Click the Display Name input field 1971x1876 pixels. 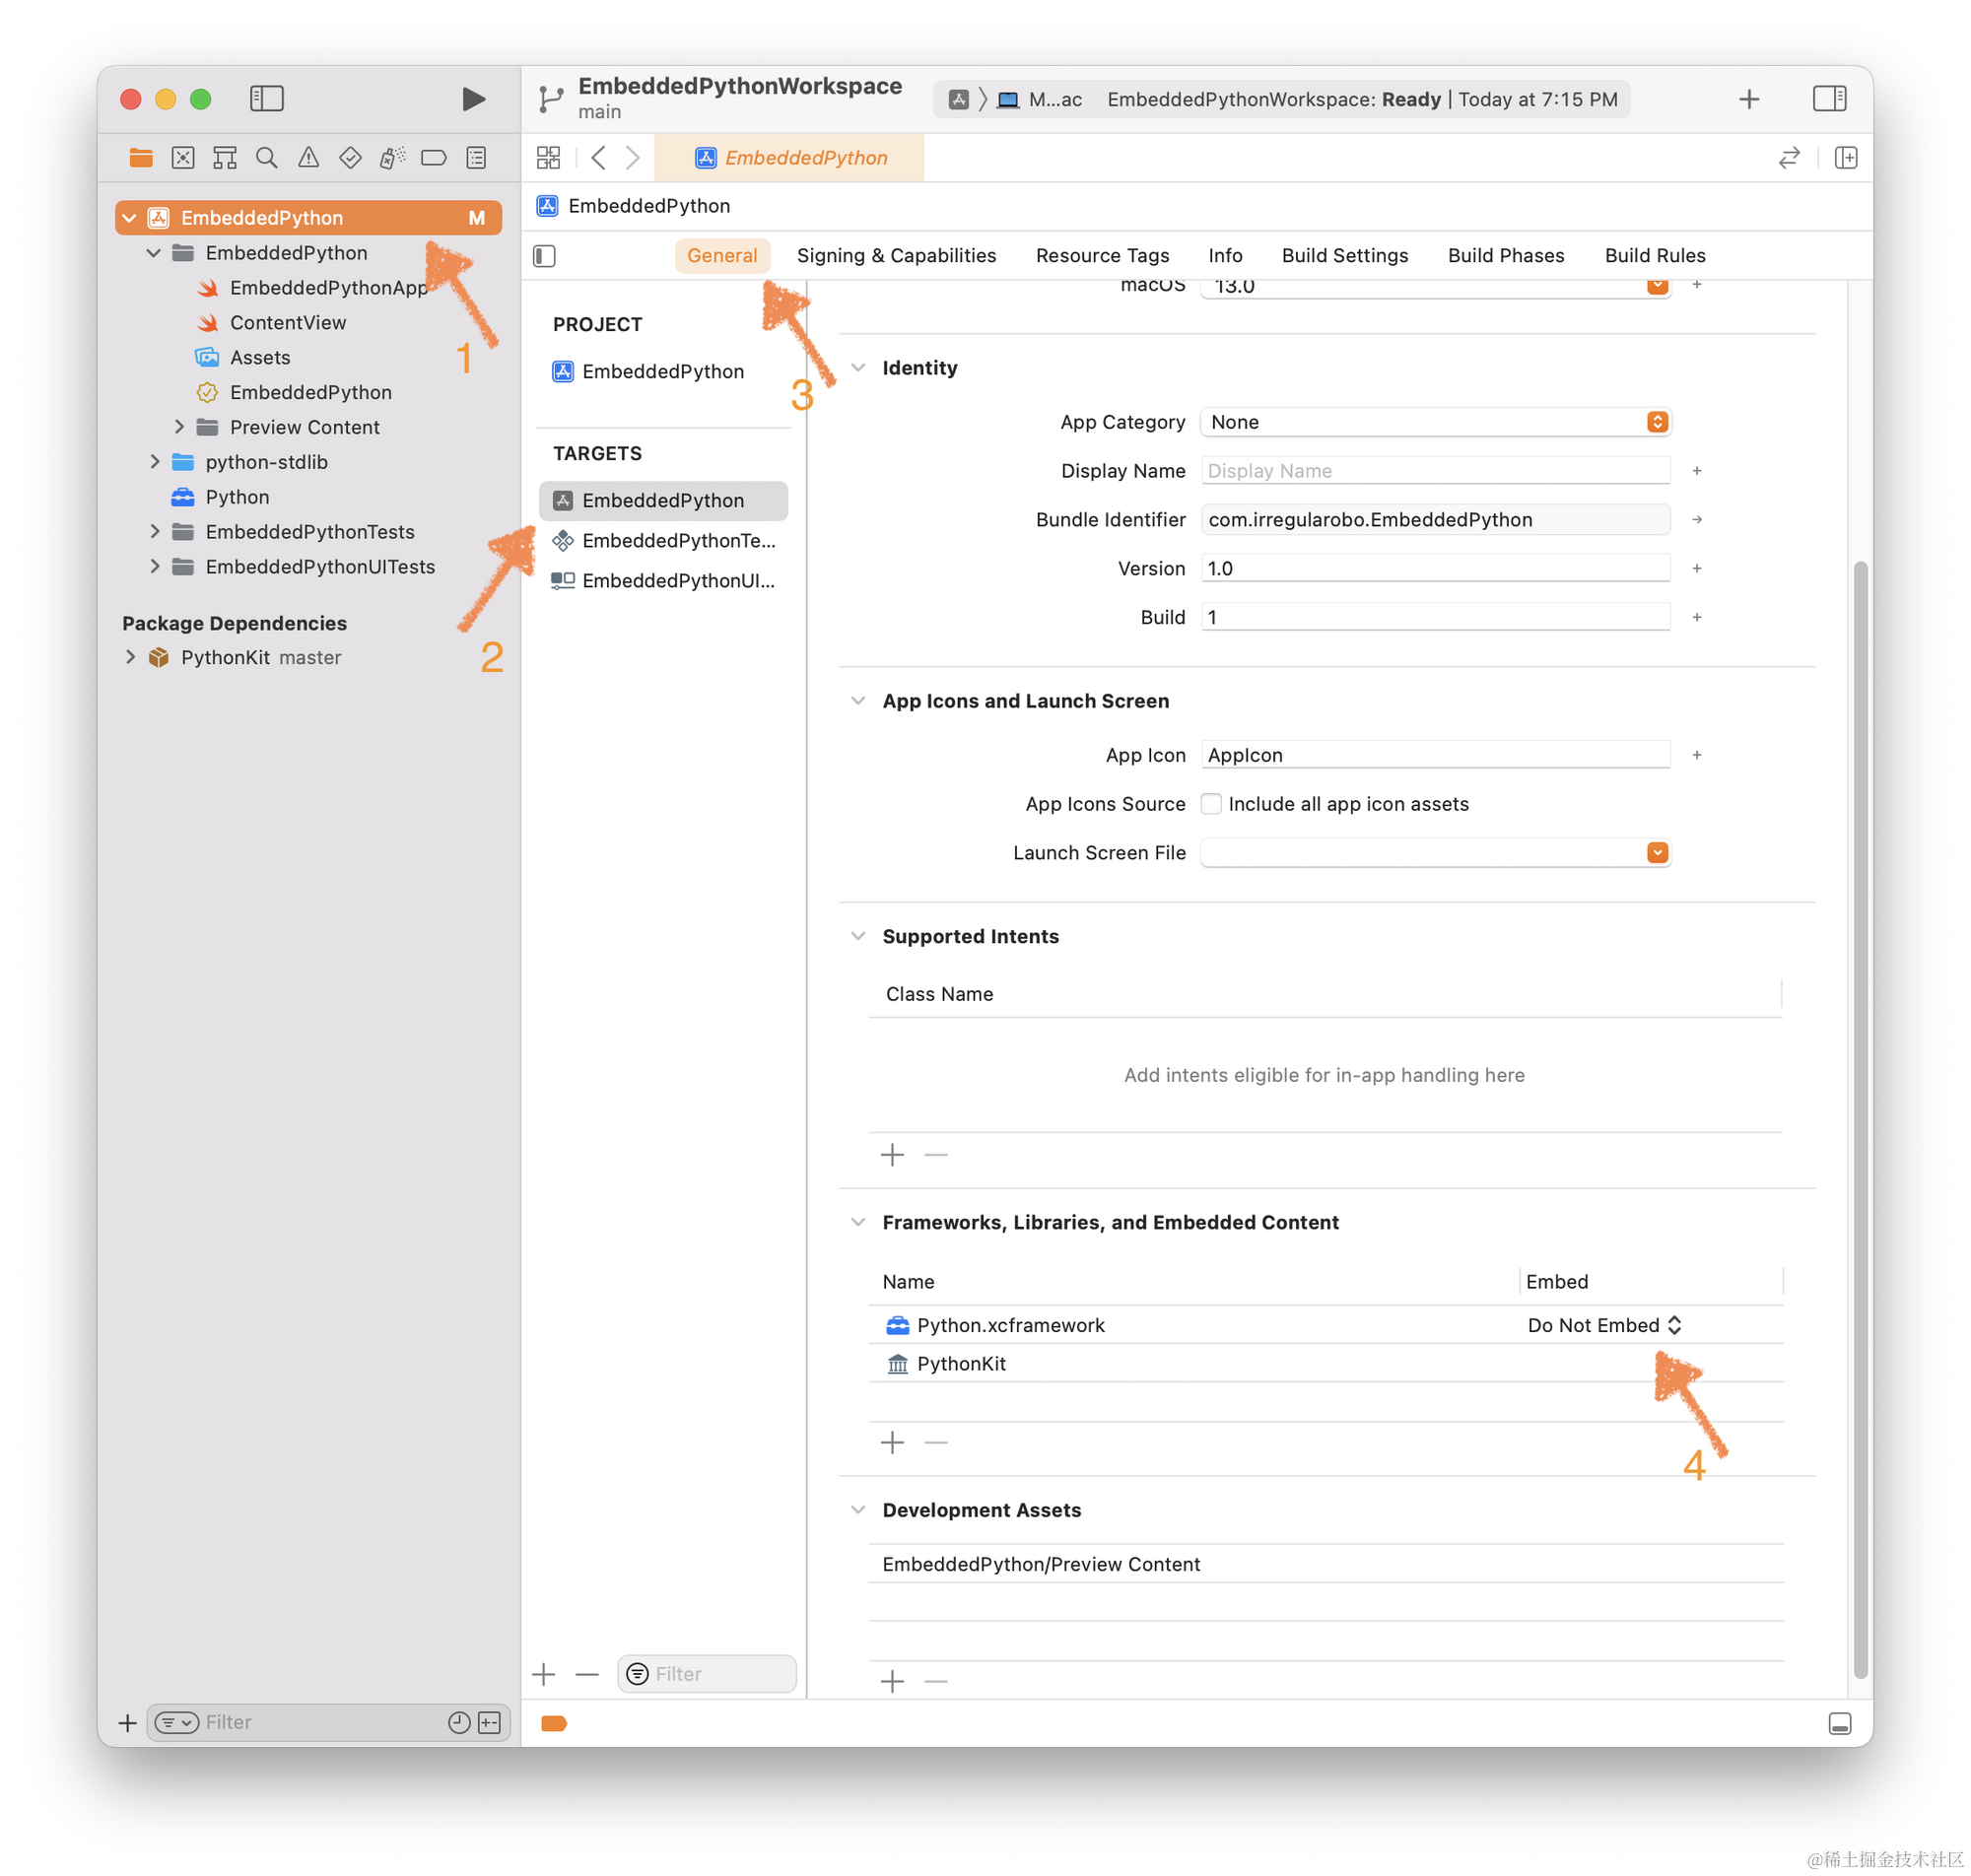pyautogui.click(x=1435, y=471)
